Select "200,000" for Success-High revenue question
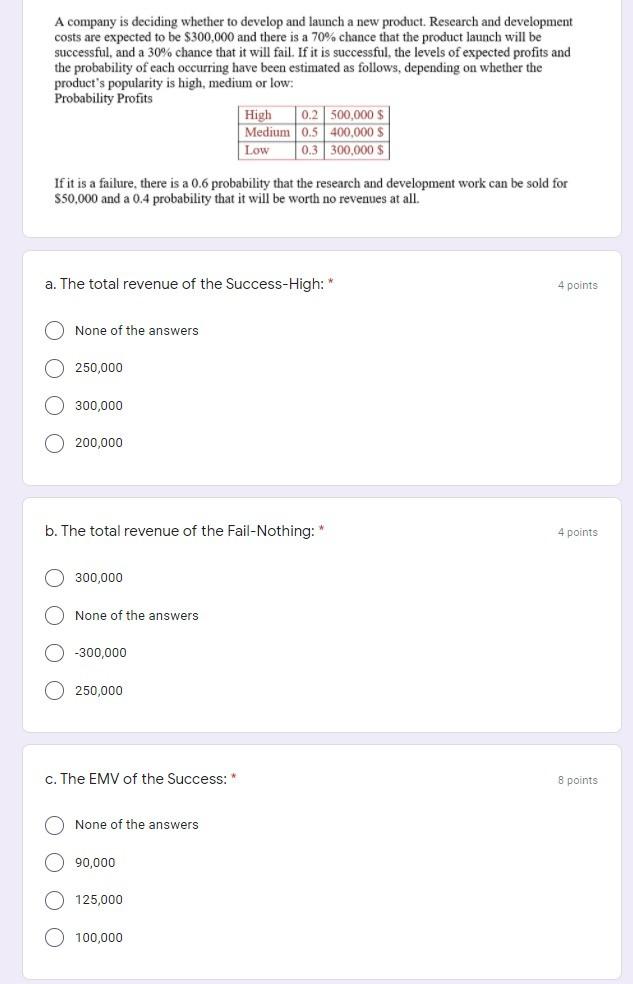Viewport: 633px width, 984px height. (55, 442)
